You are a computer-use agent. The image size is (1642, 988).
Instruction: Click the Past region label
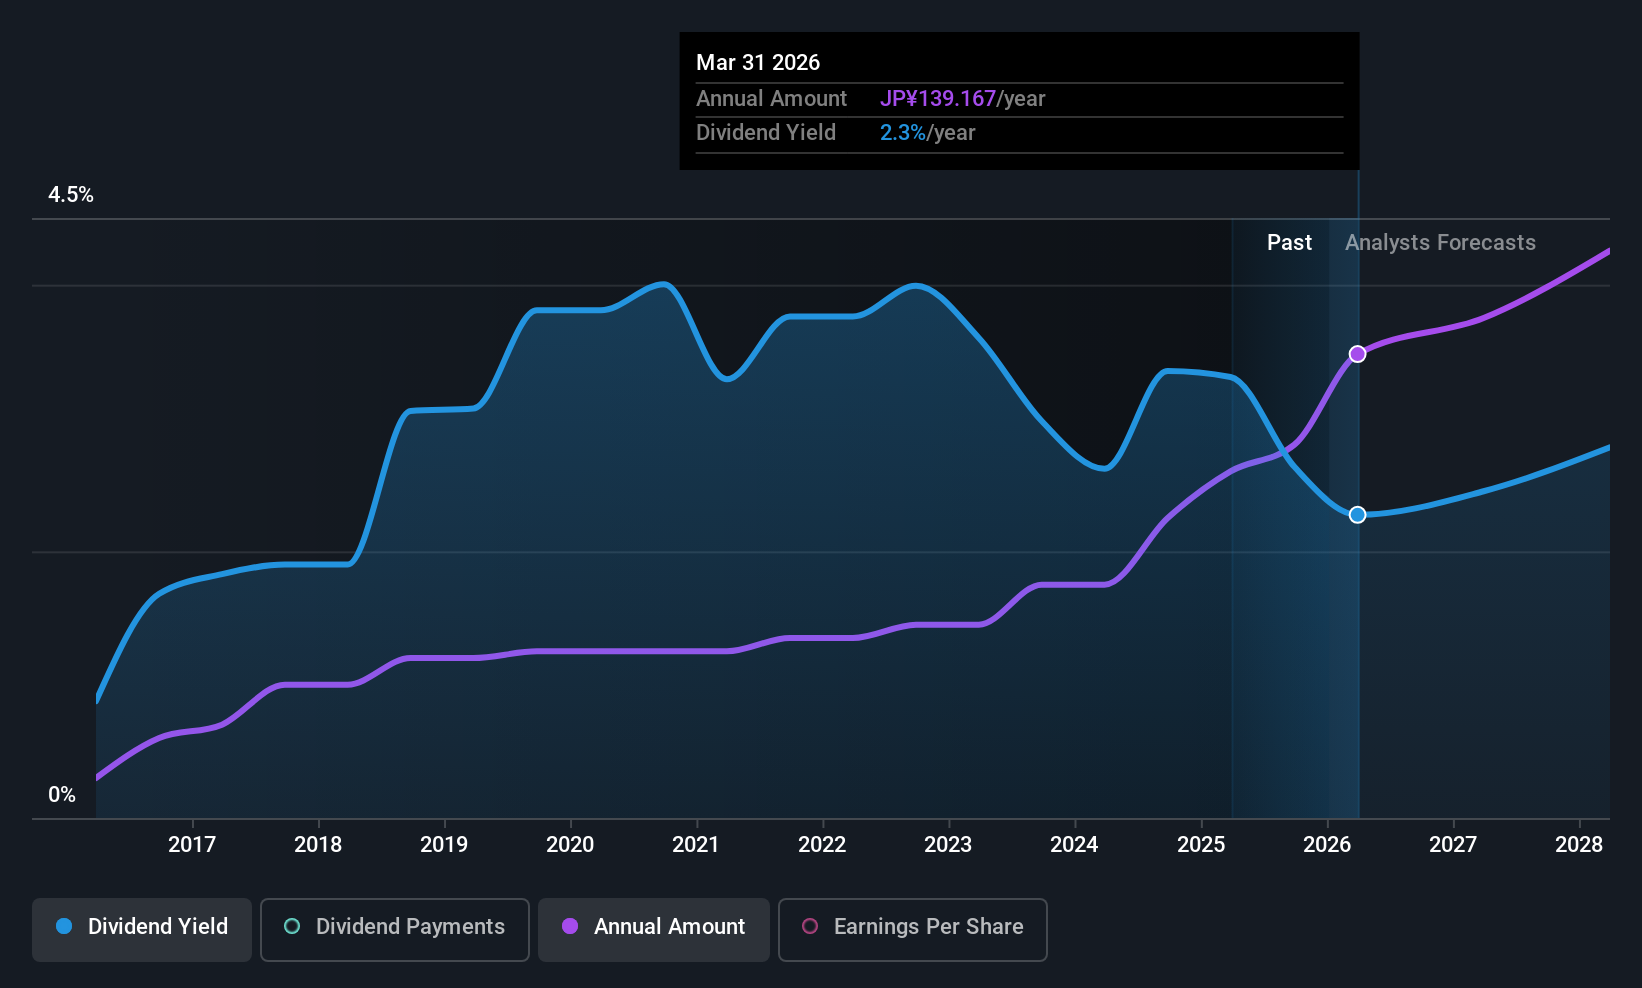pyautogui.click(x=1289, y=242)
